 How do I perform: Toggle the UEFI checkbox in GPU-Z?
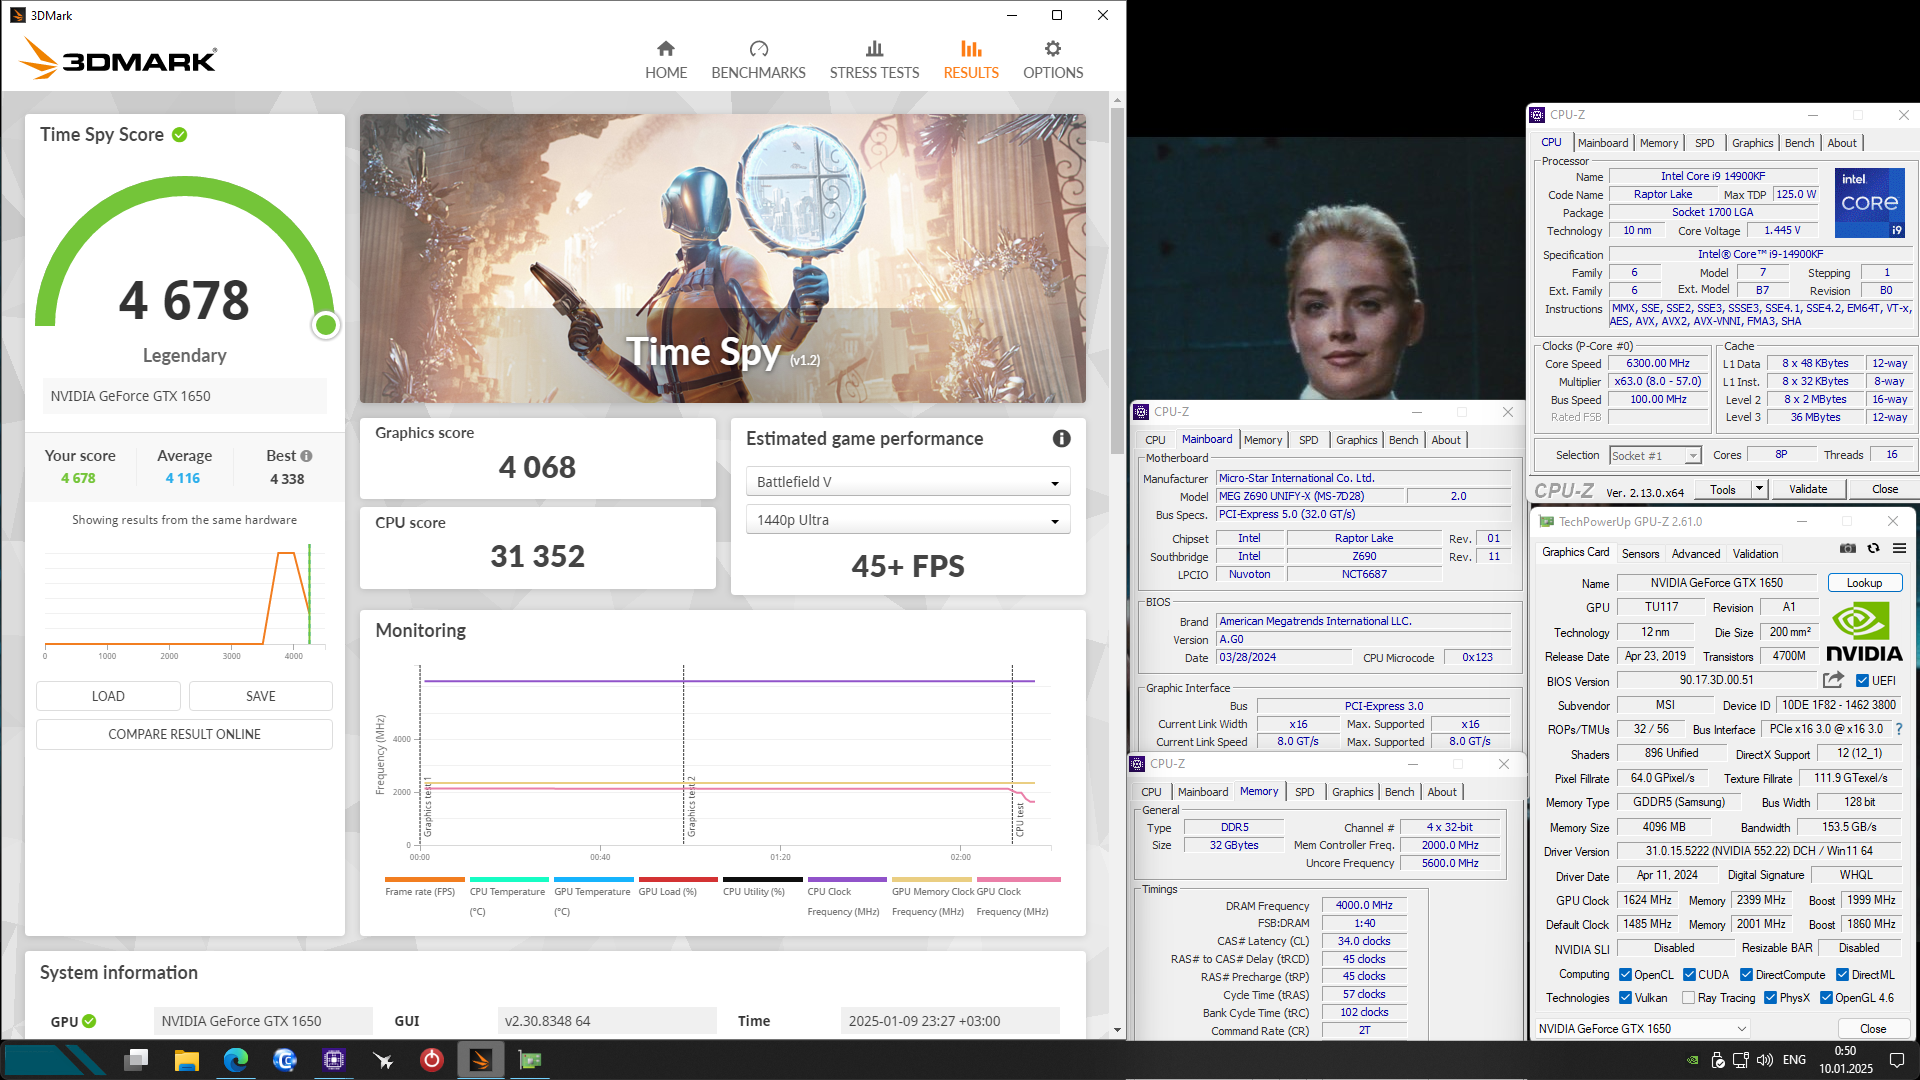(1862, 681)
